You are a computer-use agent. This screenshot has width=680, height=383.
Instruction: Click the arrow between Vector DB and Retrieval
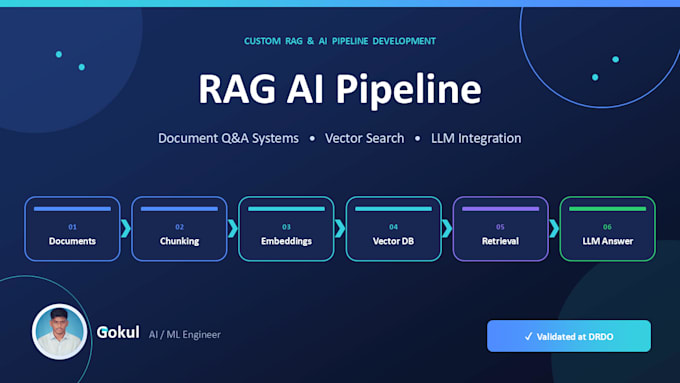[447, 229]
